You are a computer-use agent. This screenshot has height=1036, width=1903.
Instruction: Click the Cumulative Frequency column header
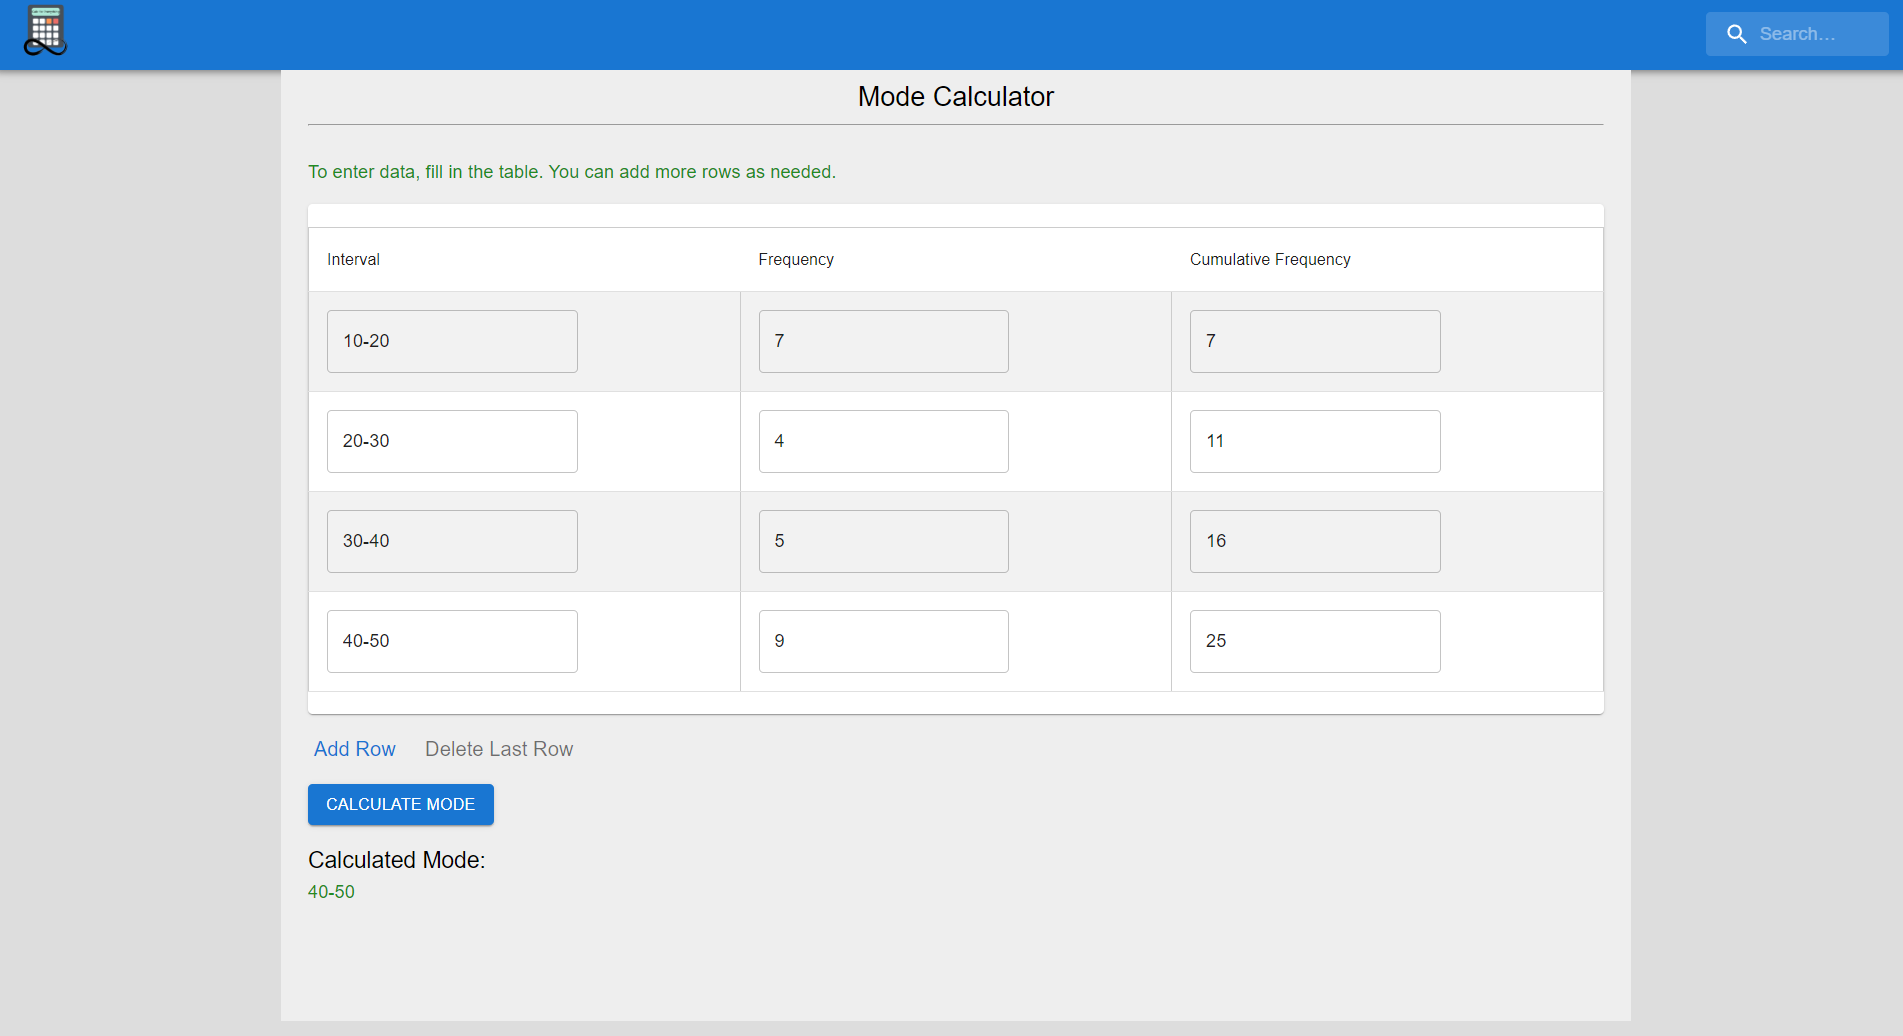(x=1270, y=259)
